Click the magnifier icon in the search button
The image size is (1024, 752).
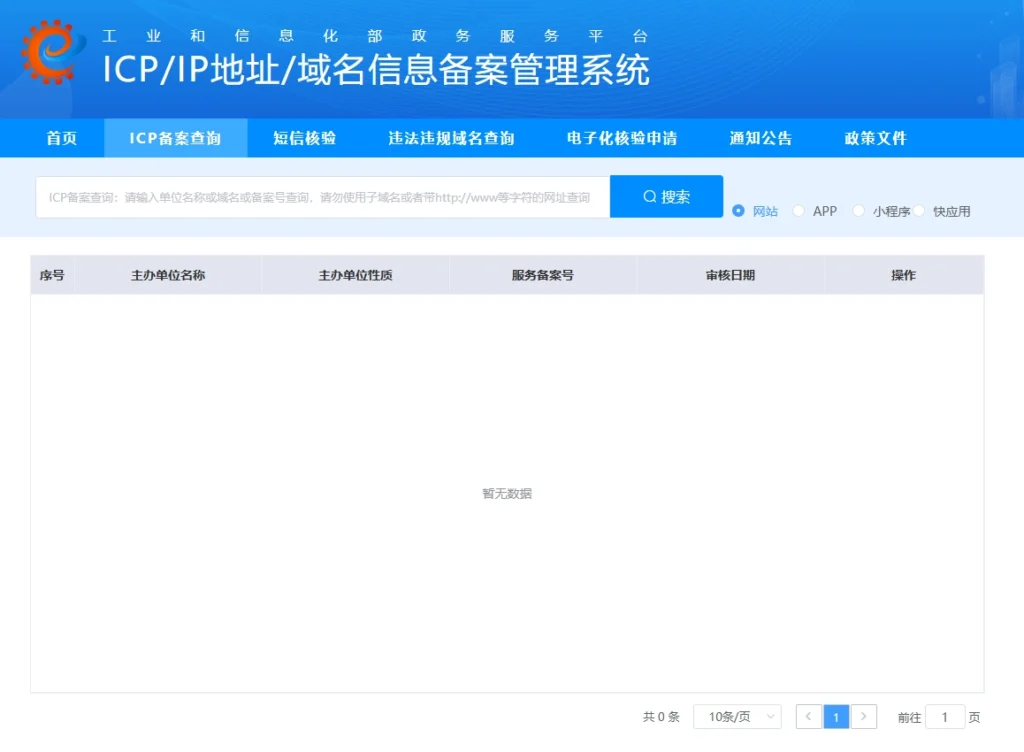(x=648, y=197)
